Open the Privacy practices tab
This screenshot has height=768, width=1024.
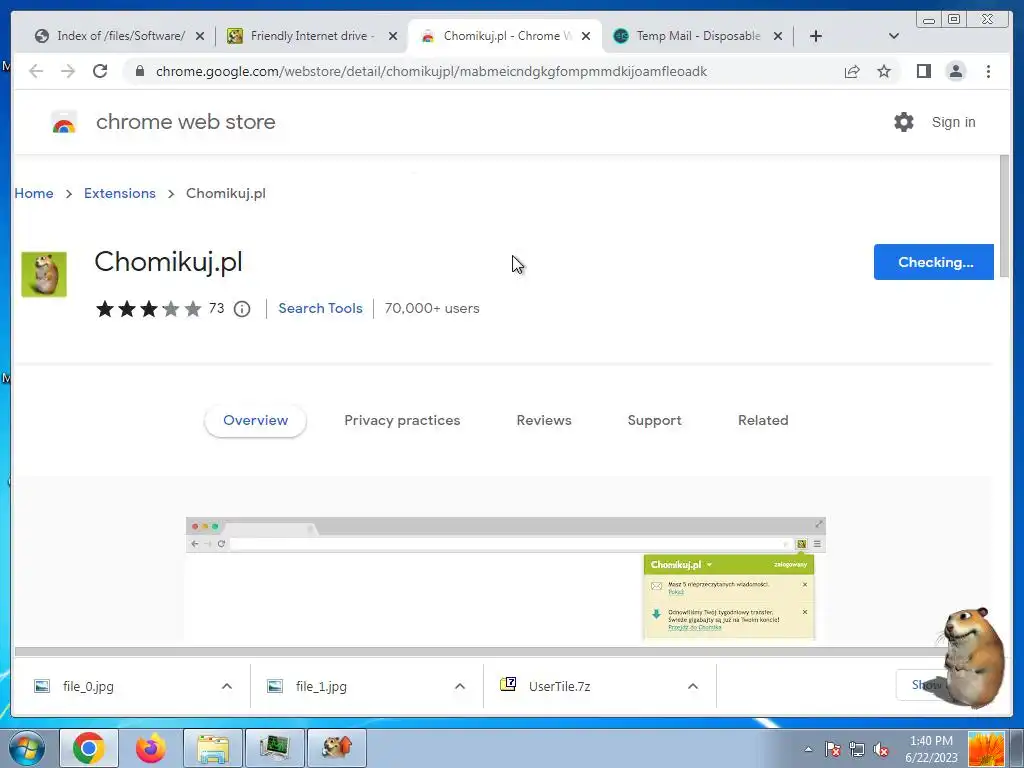[402, 421]
